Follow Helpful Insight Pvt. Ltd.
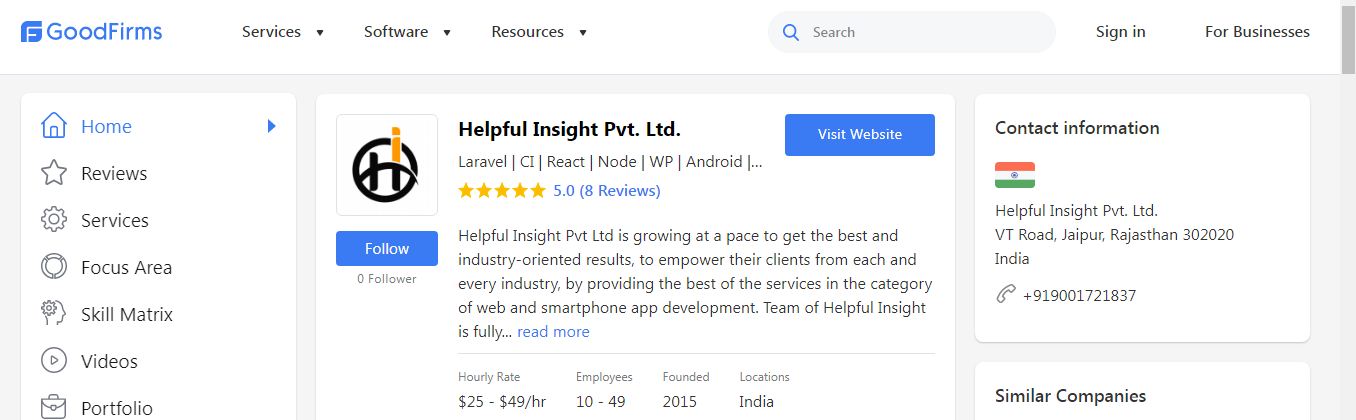This screenshot has height=420, width=1356. [387, 249]
